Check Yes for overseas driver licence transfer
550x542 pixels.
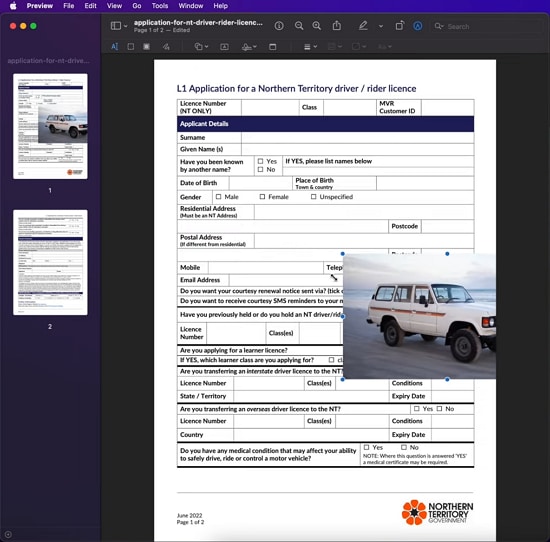[416, 408]
